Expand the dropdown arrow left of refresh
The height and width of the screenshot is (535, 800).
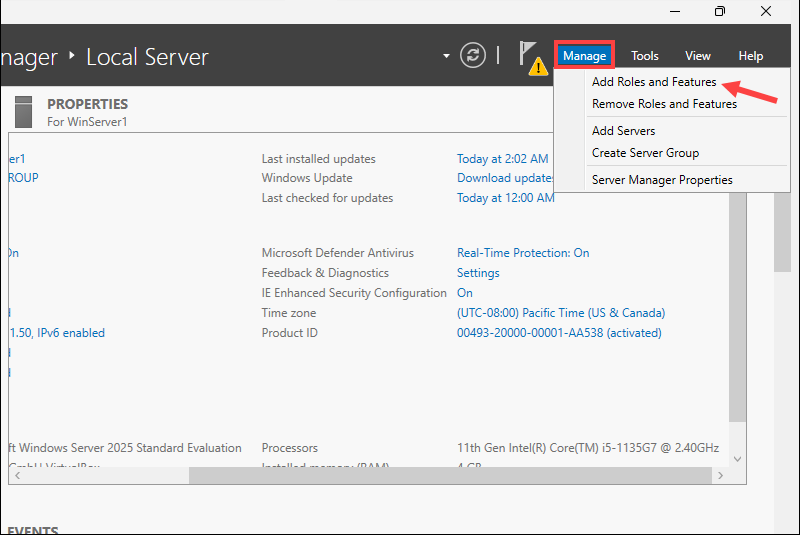[x=446, y=56]
